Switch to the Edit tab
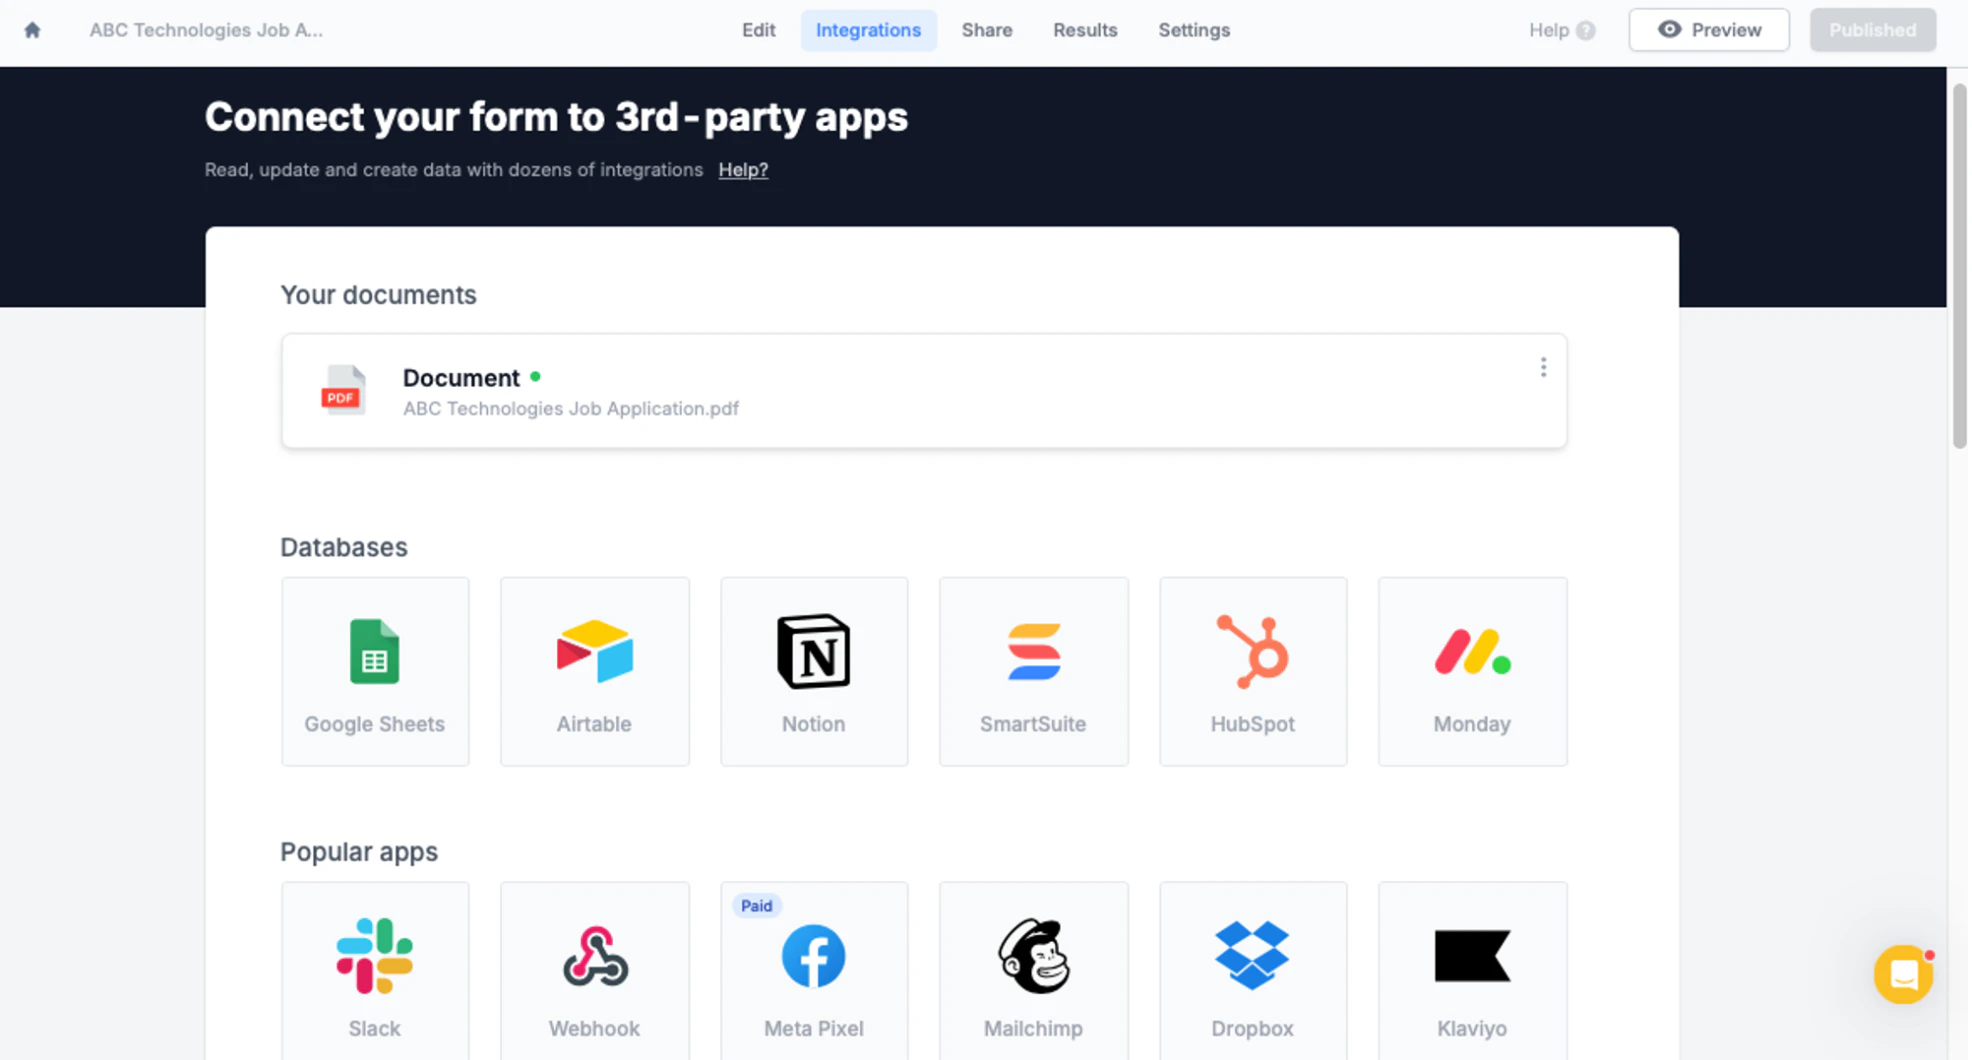This screenshot has height=1060, width=1972. pyautogui.click(x=759, y=30)
